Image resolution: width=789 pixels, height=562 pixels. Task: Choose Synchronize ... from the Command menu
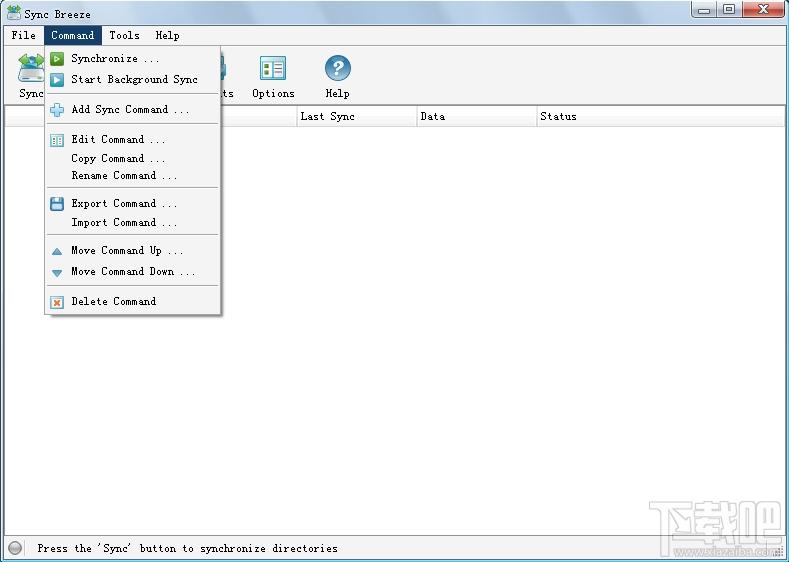pyautogui.click(x=133, y=59)
